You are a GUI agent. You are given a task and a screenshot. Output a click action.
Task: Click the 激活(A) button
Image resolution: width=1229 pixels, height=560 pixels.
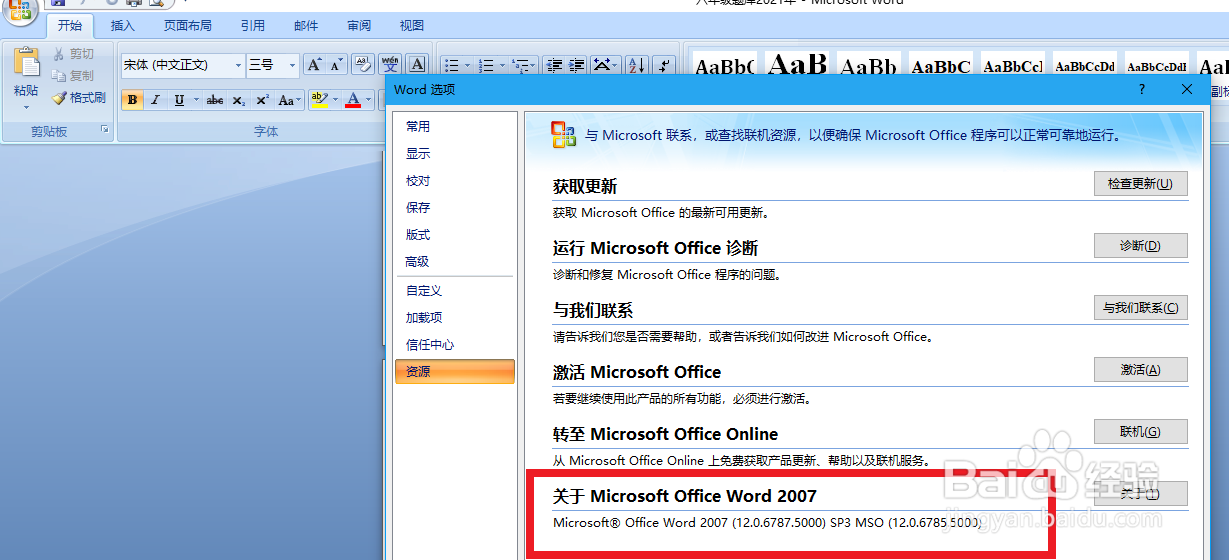pos(1141,370)
